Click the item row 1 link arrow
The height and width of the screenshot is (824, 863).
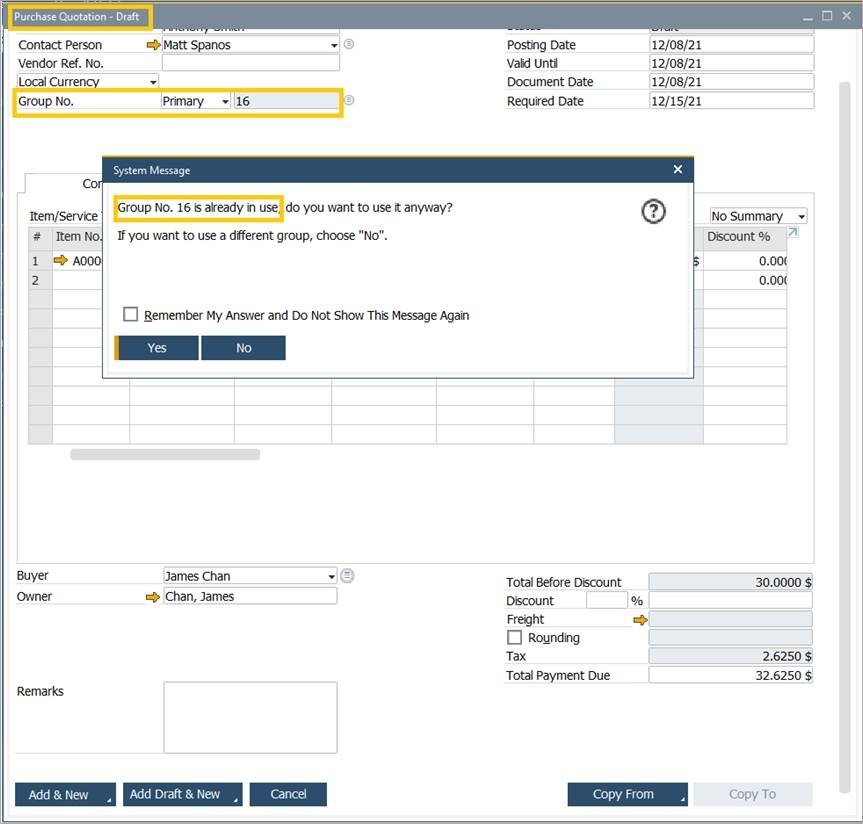[x=61, y=261]
